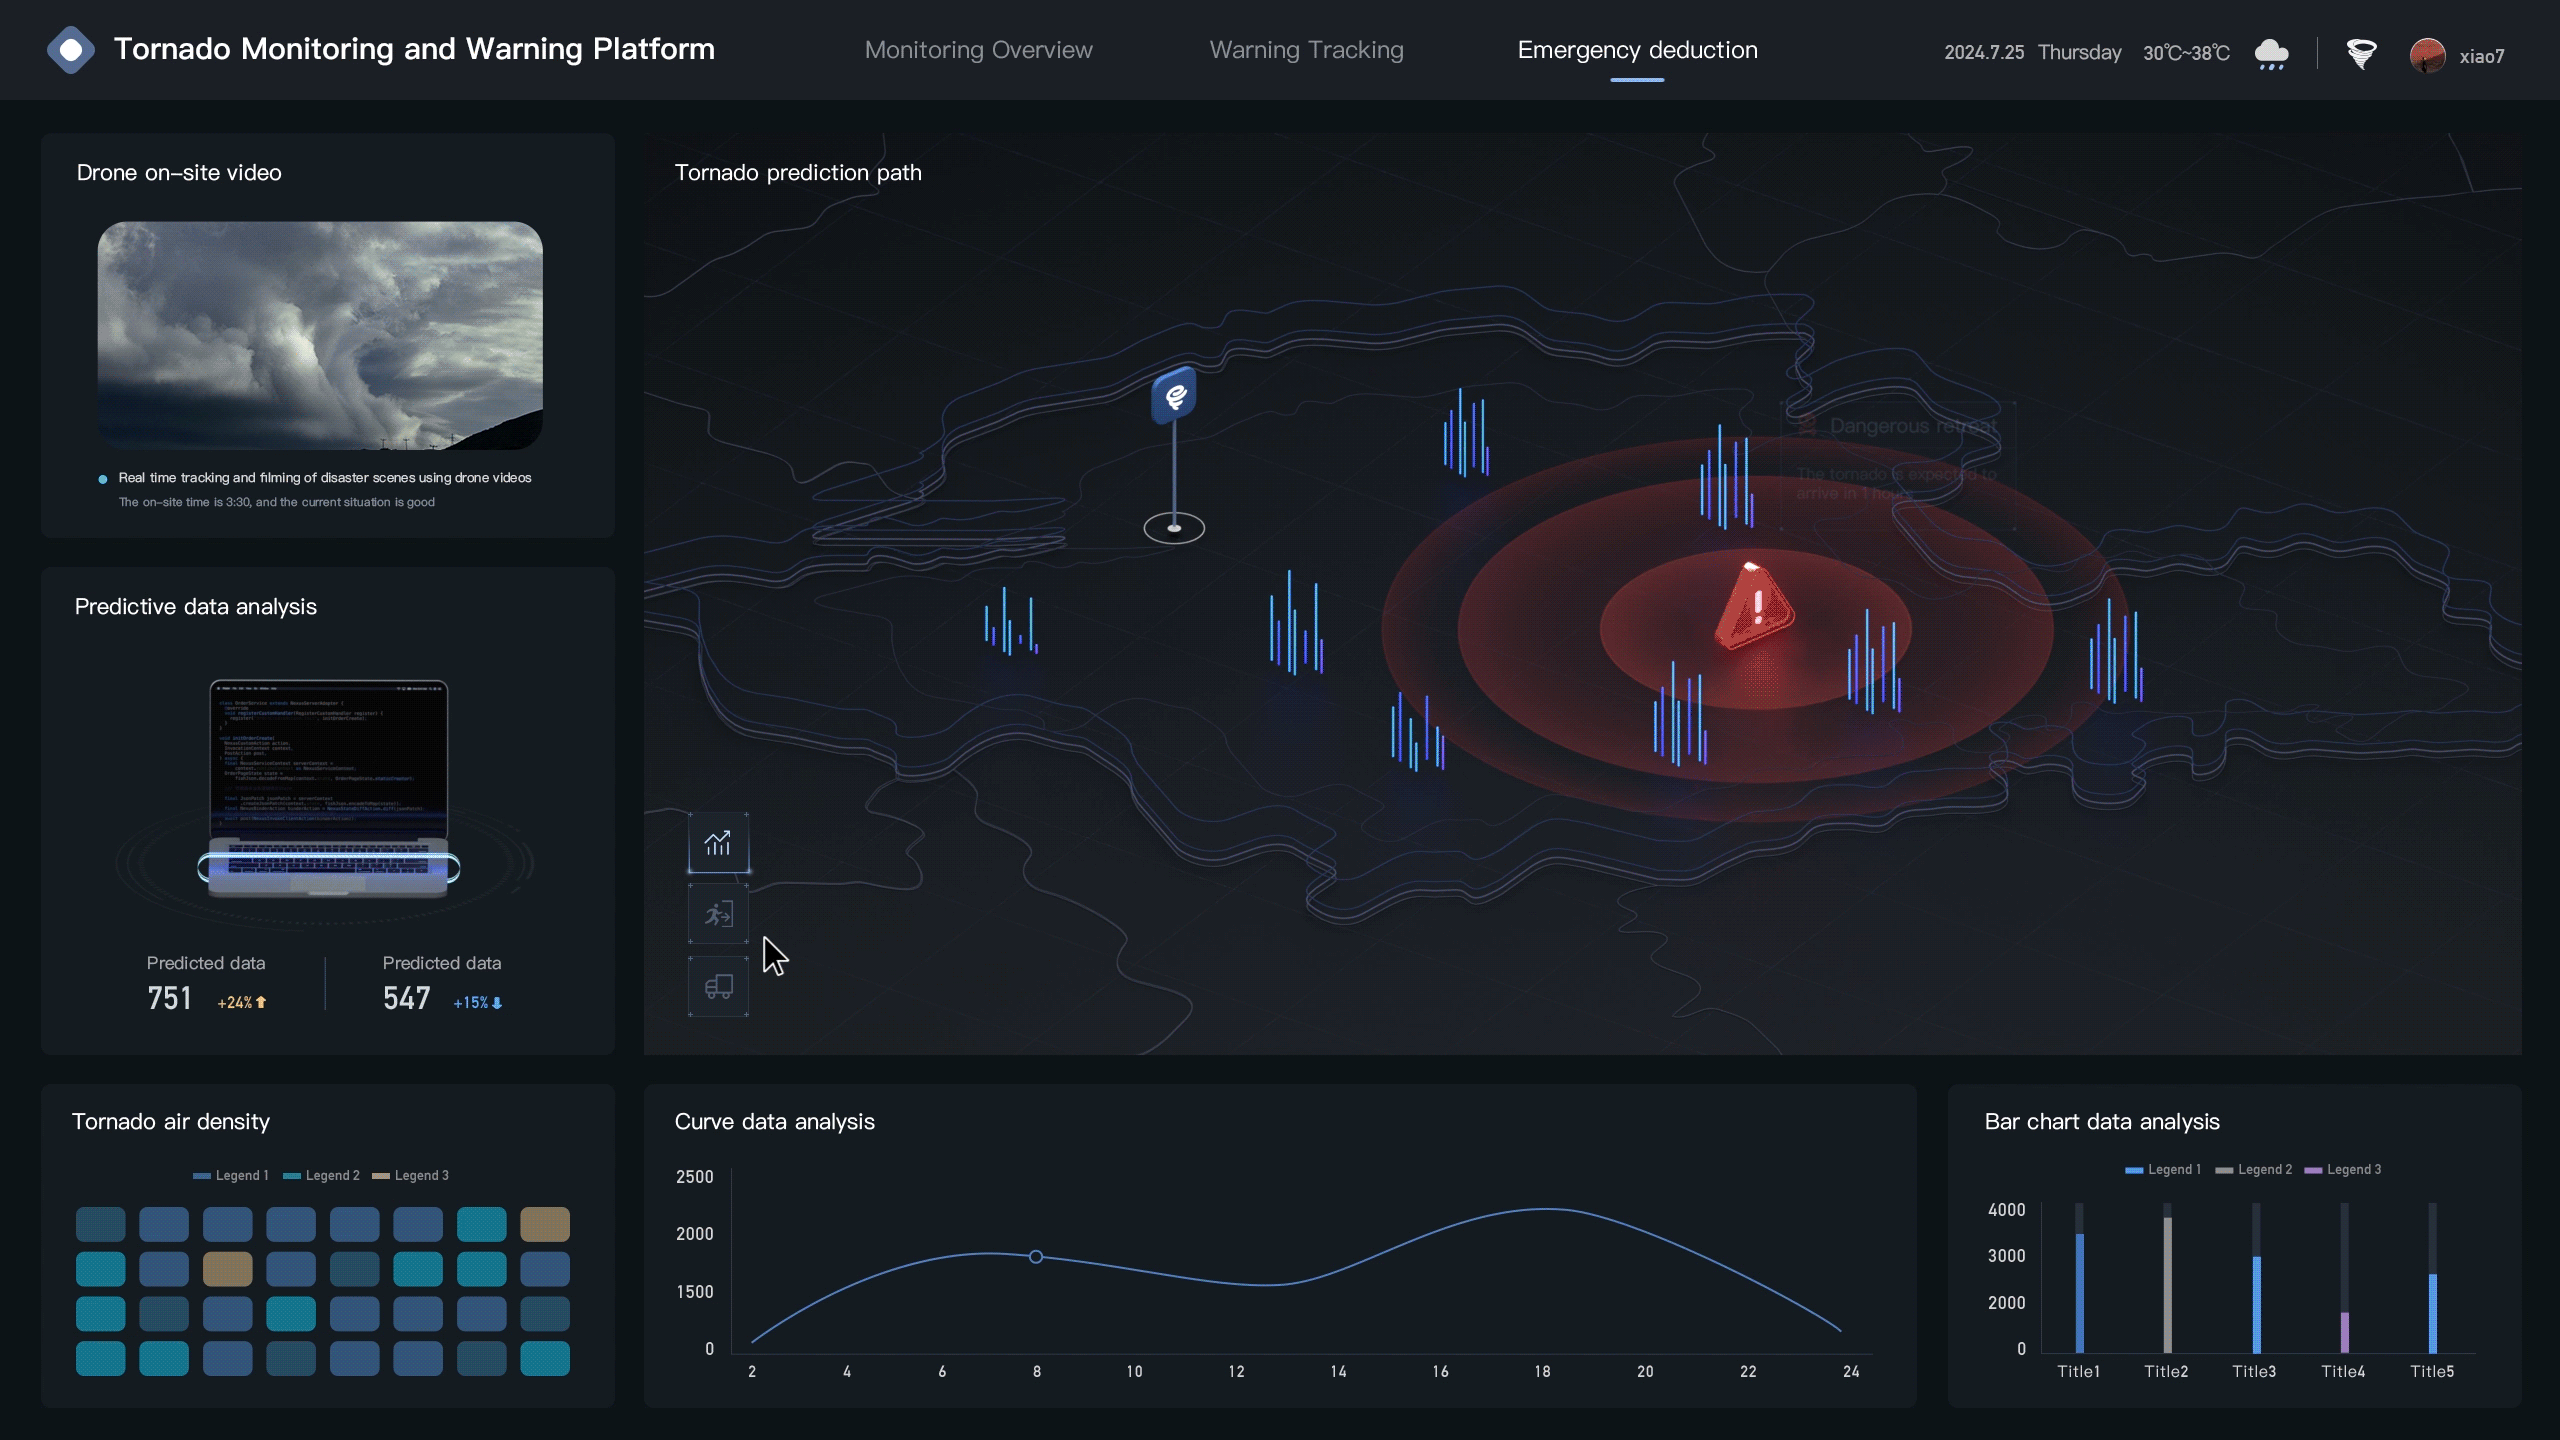Click the Title1 bar in bar chart

(2080, 1293)
